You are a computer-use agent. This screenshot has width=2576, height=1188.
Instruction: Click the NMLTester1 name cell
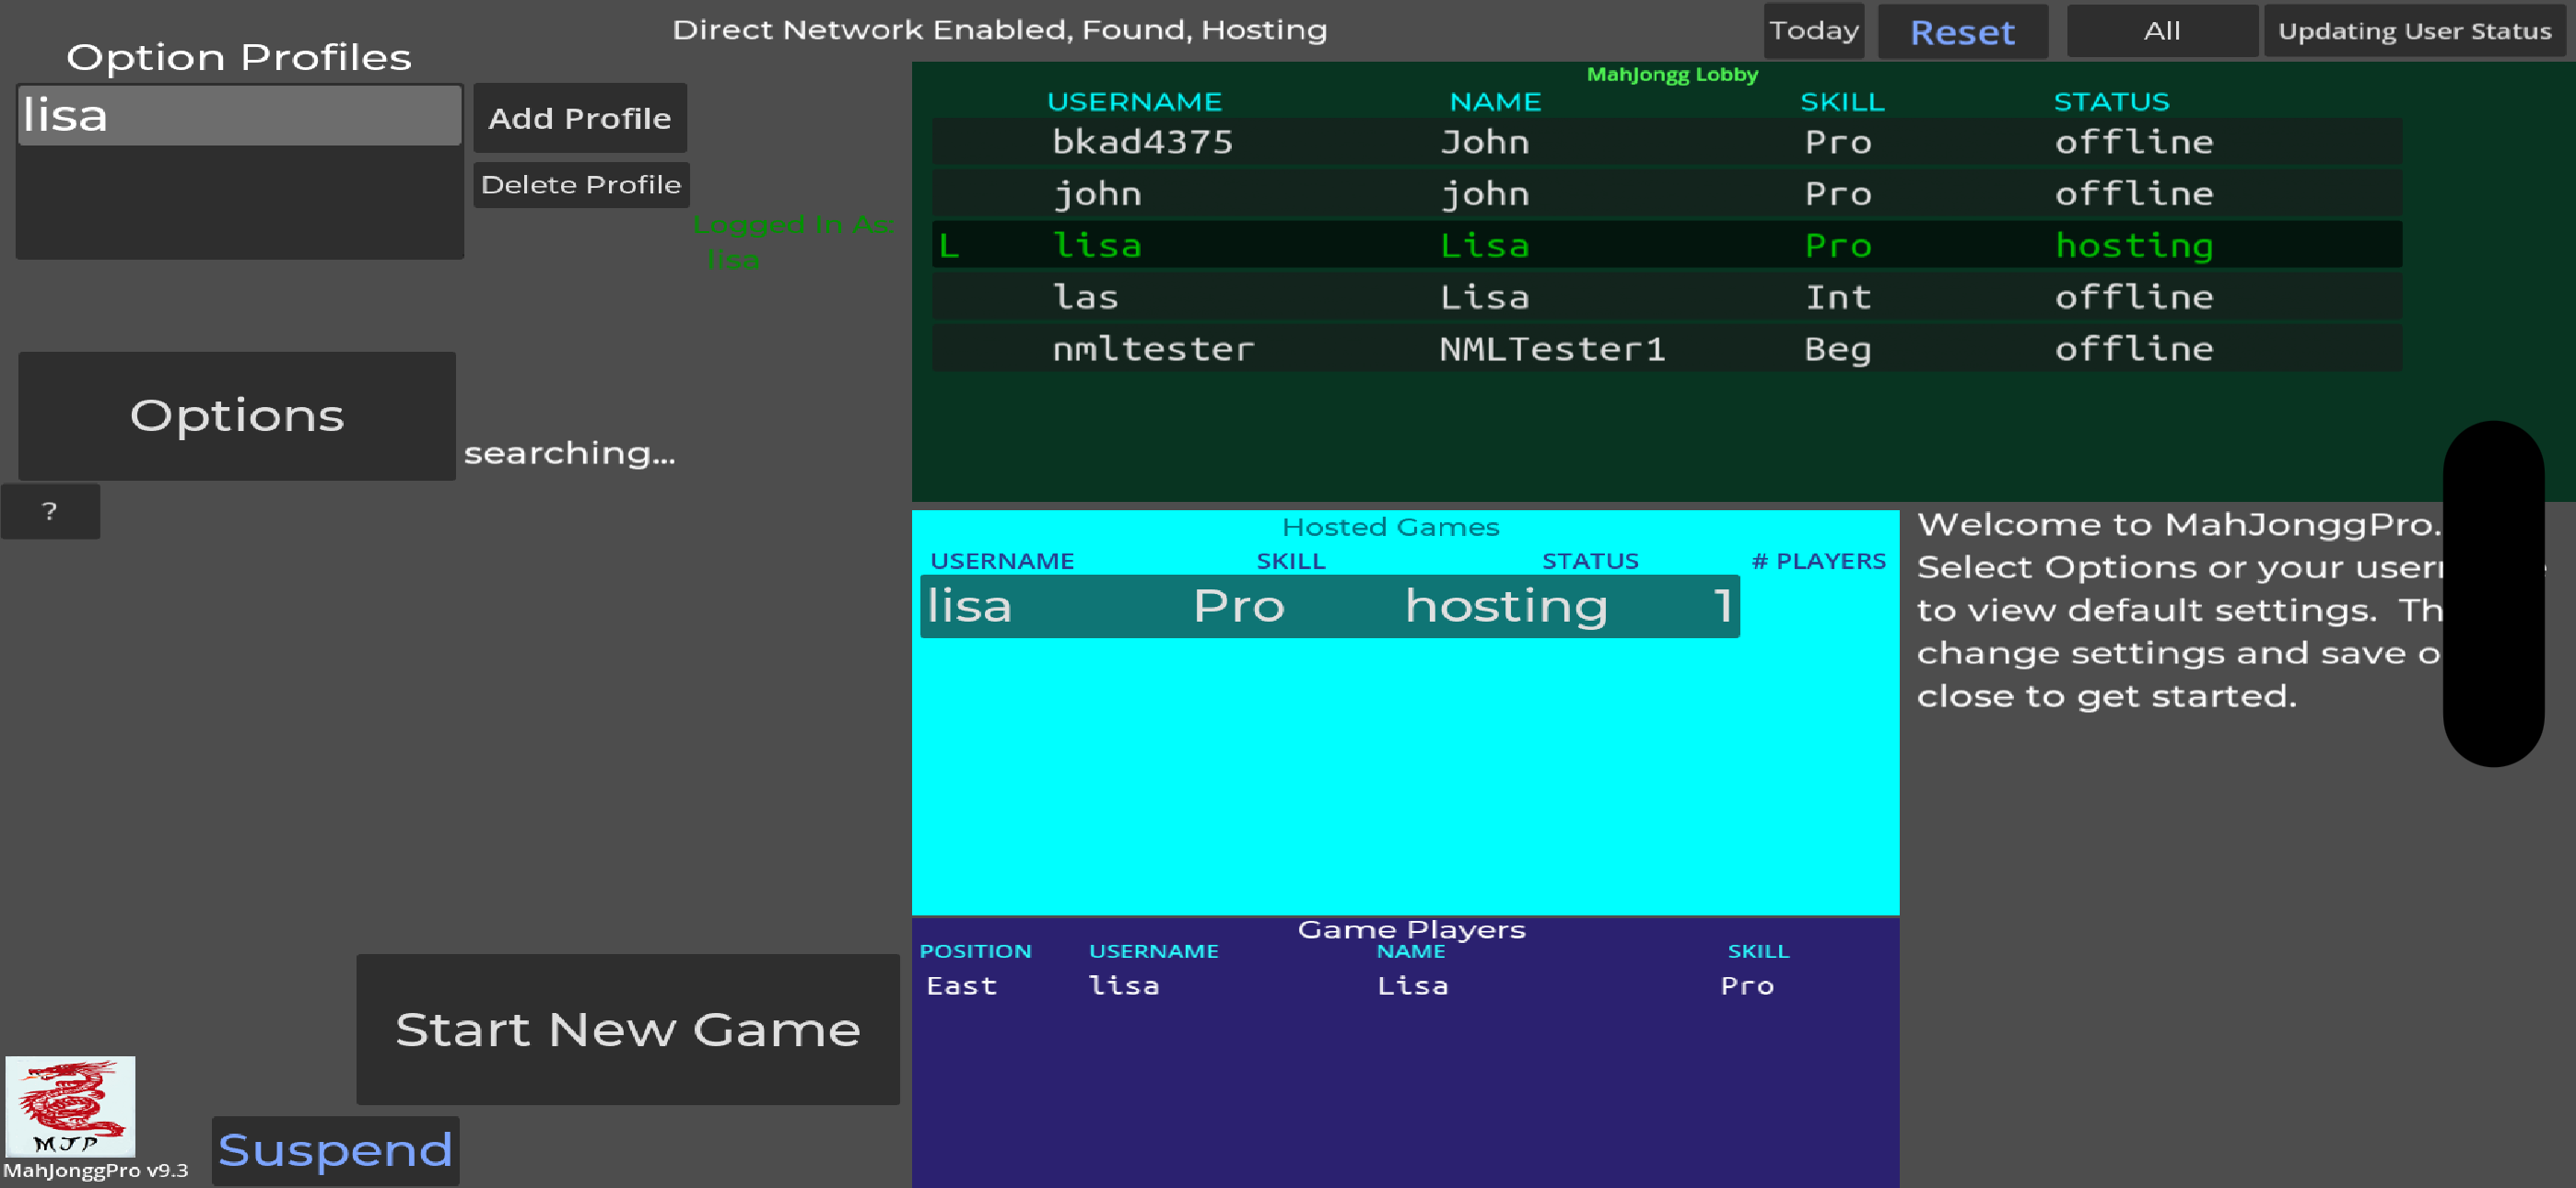click(1552, 349)
